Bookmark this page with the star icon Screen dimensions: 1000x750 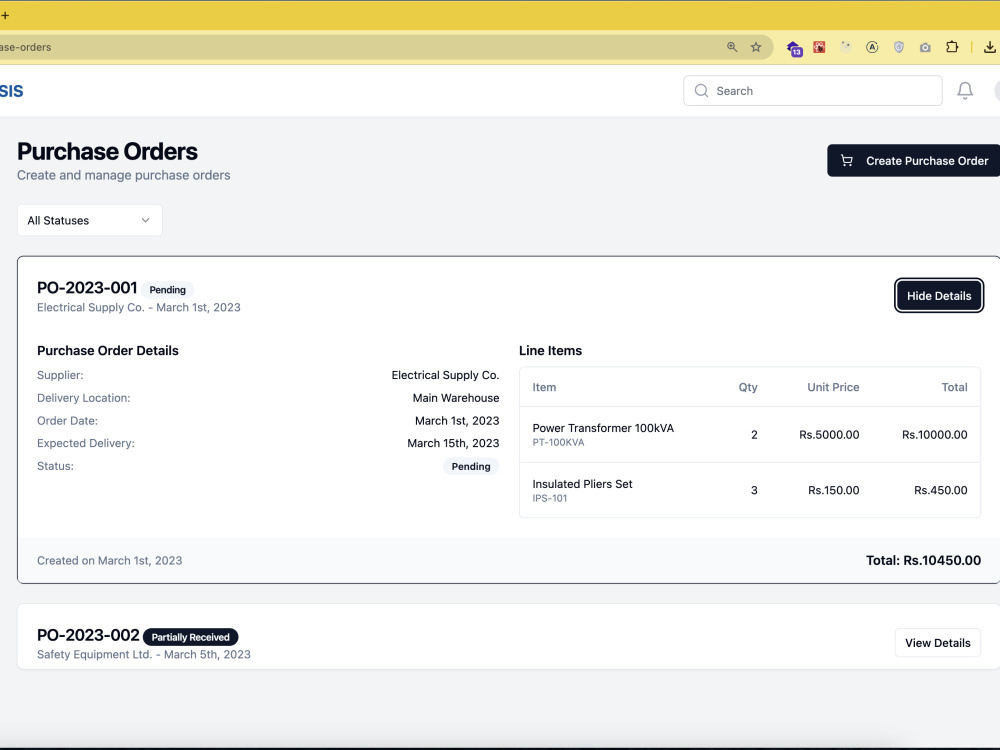756,47
